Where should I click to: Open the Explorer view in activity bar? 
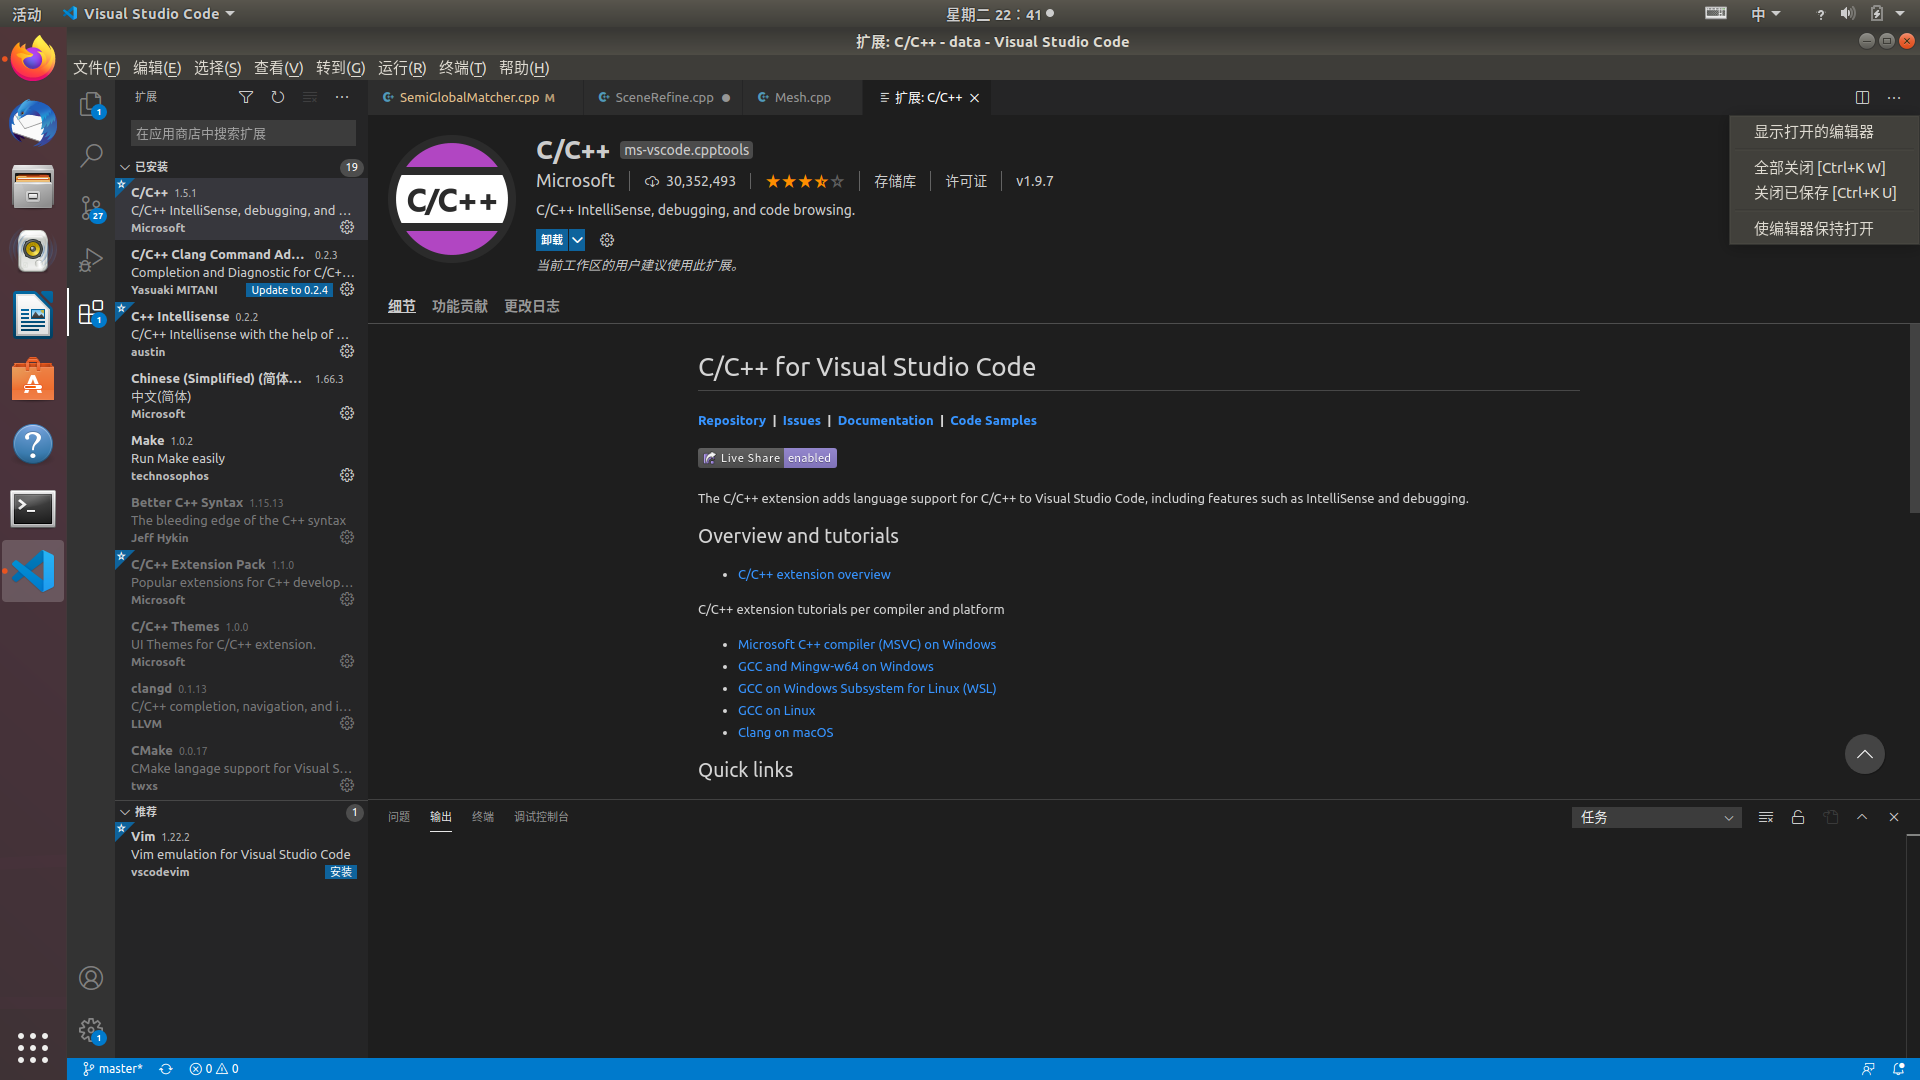[x=91, y=104]
